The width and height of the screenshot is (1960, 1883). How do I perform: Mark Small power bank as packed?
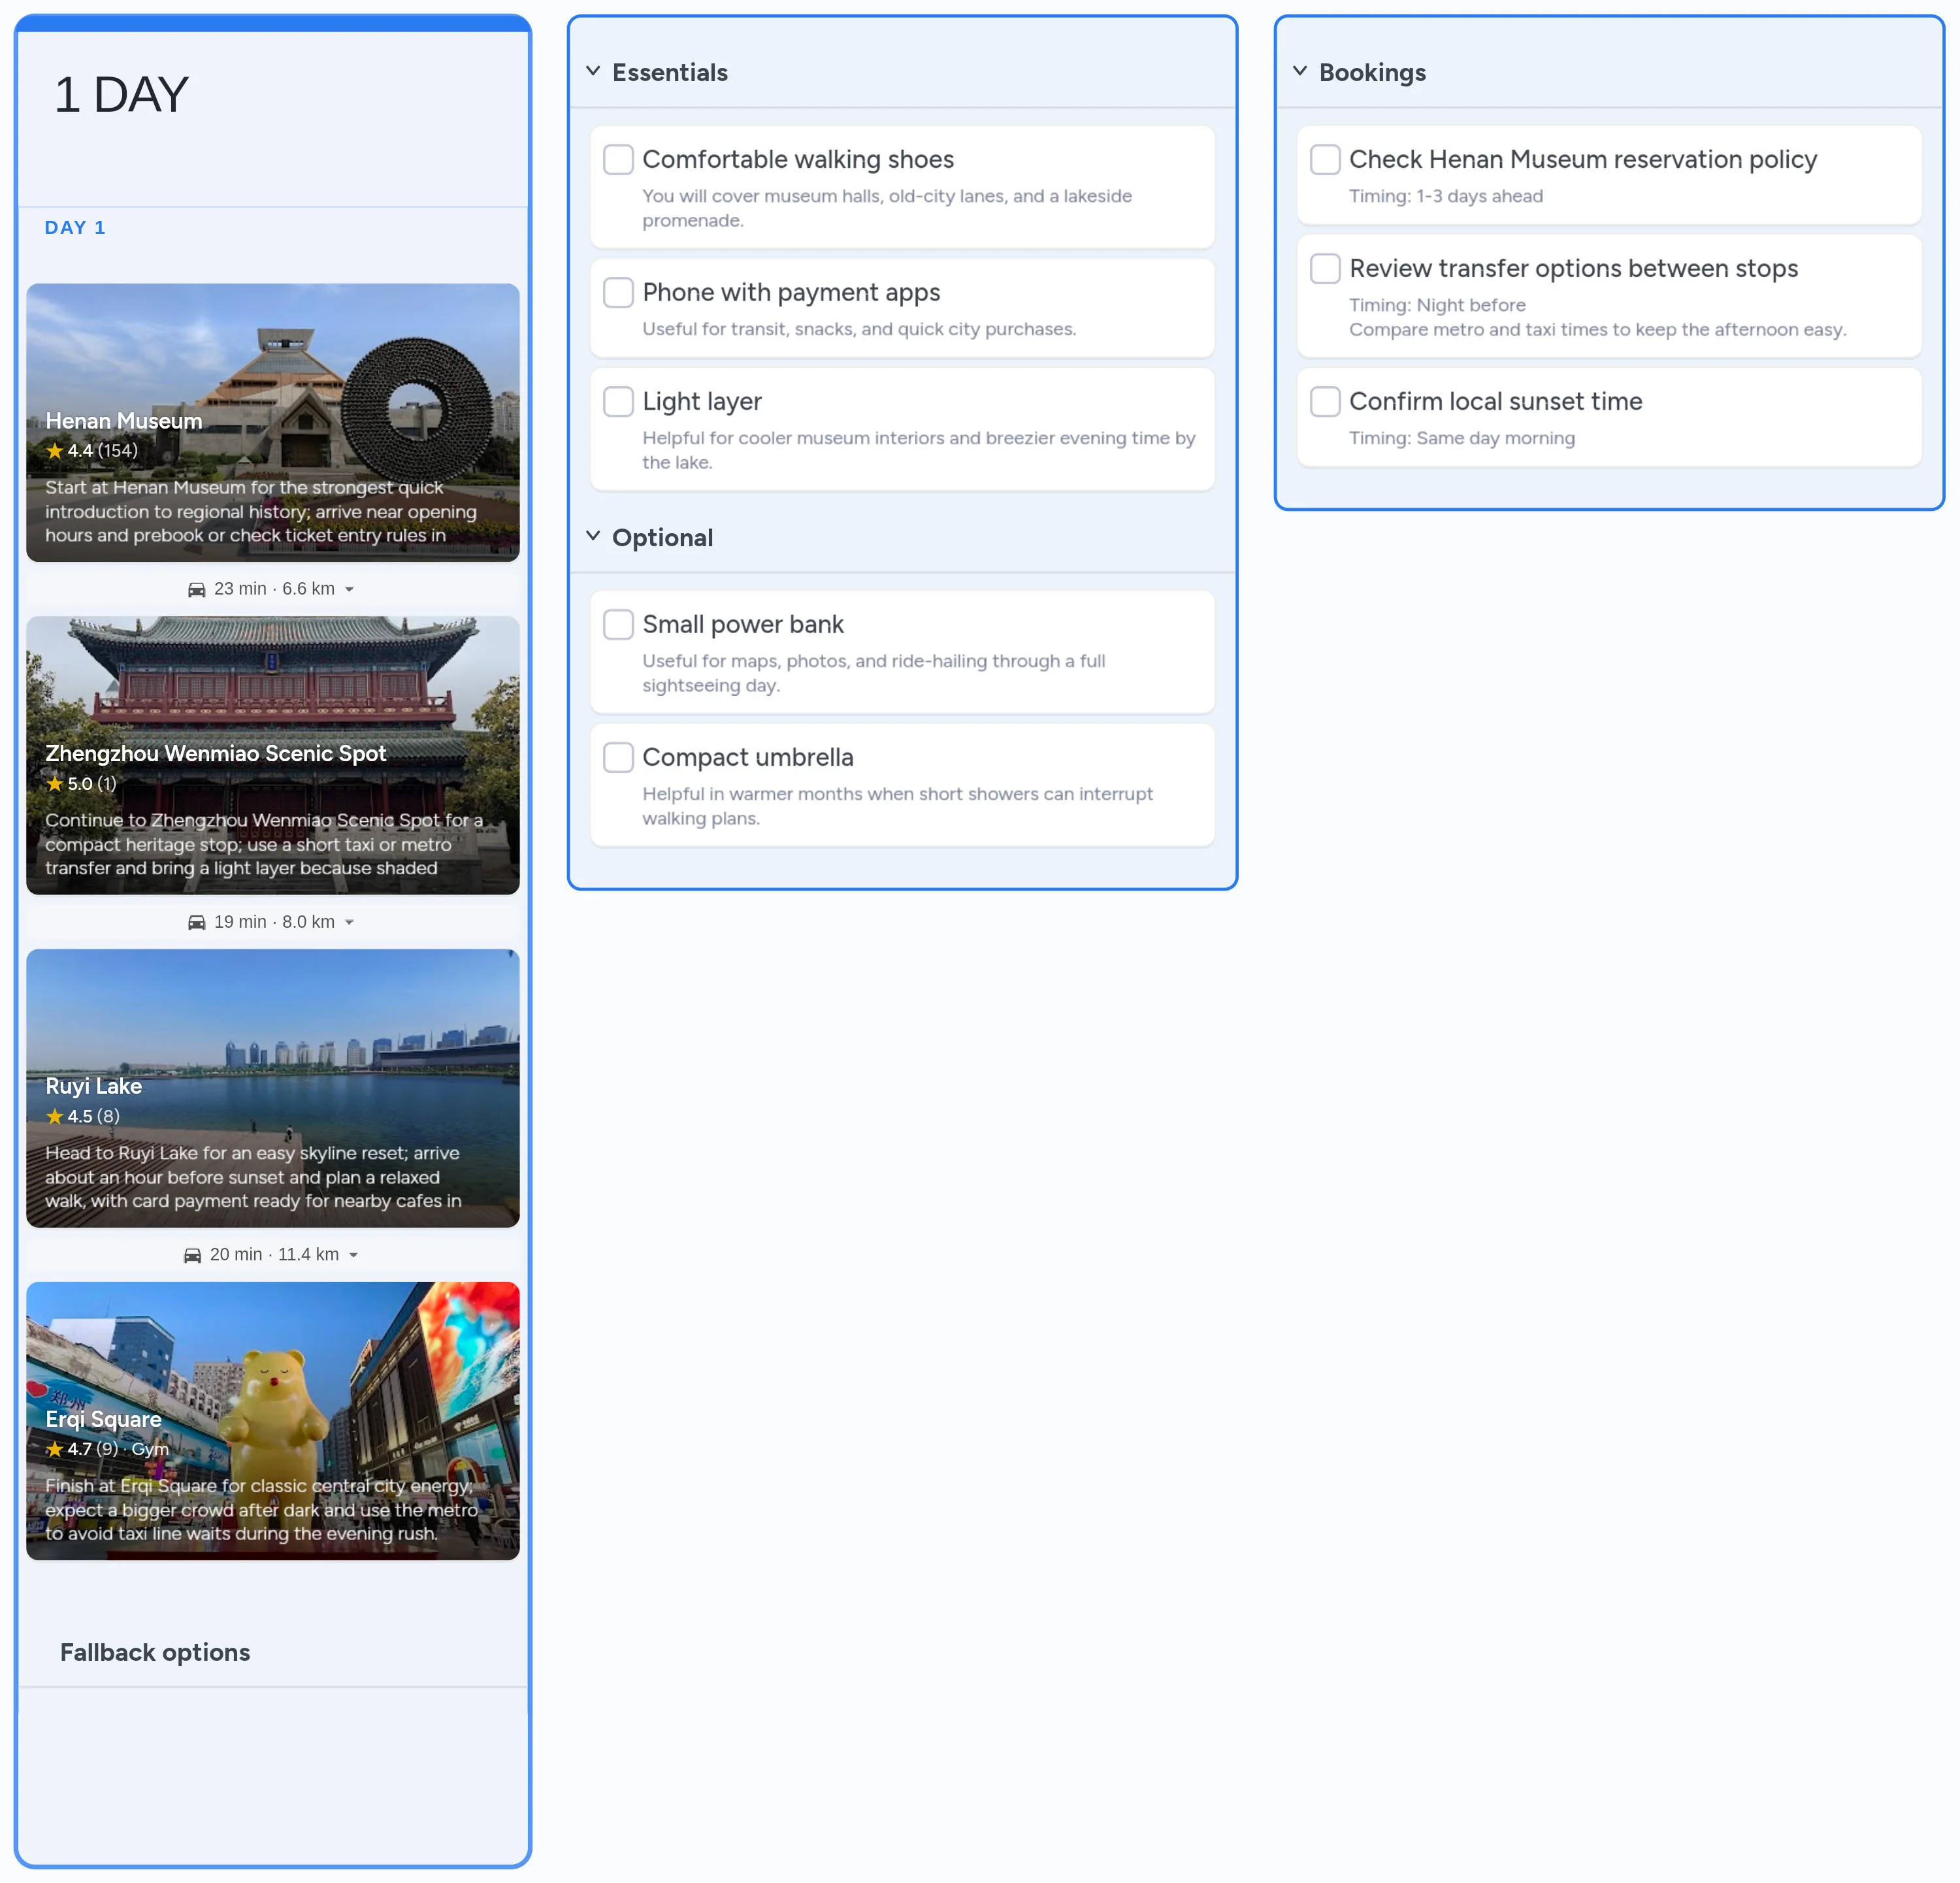point(618,623)
